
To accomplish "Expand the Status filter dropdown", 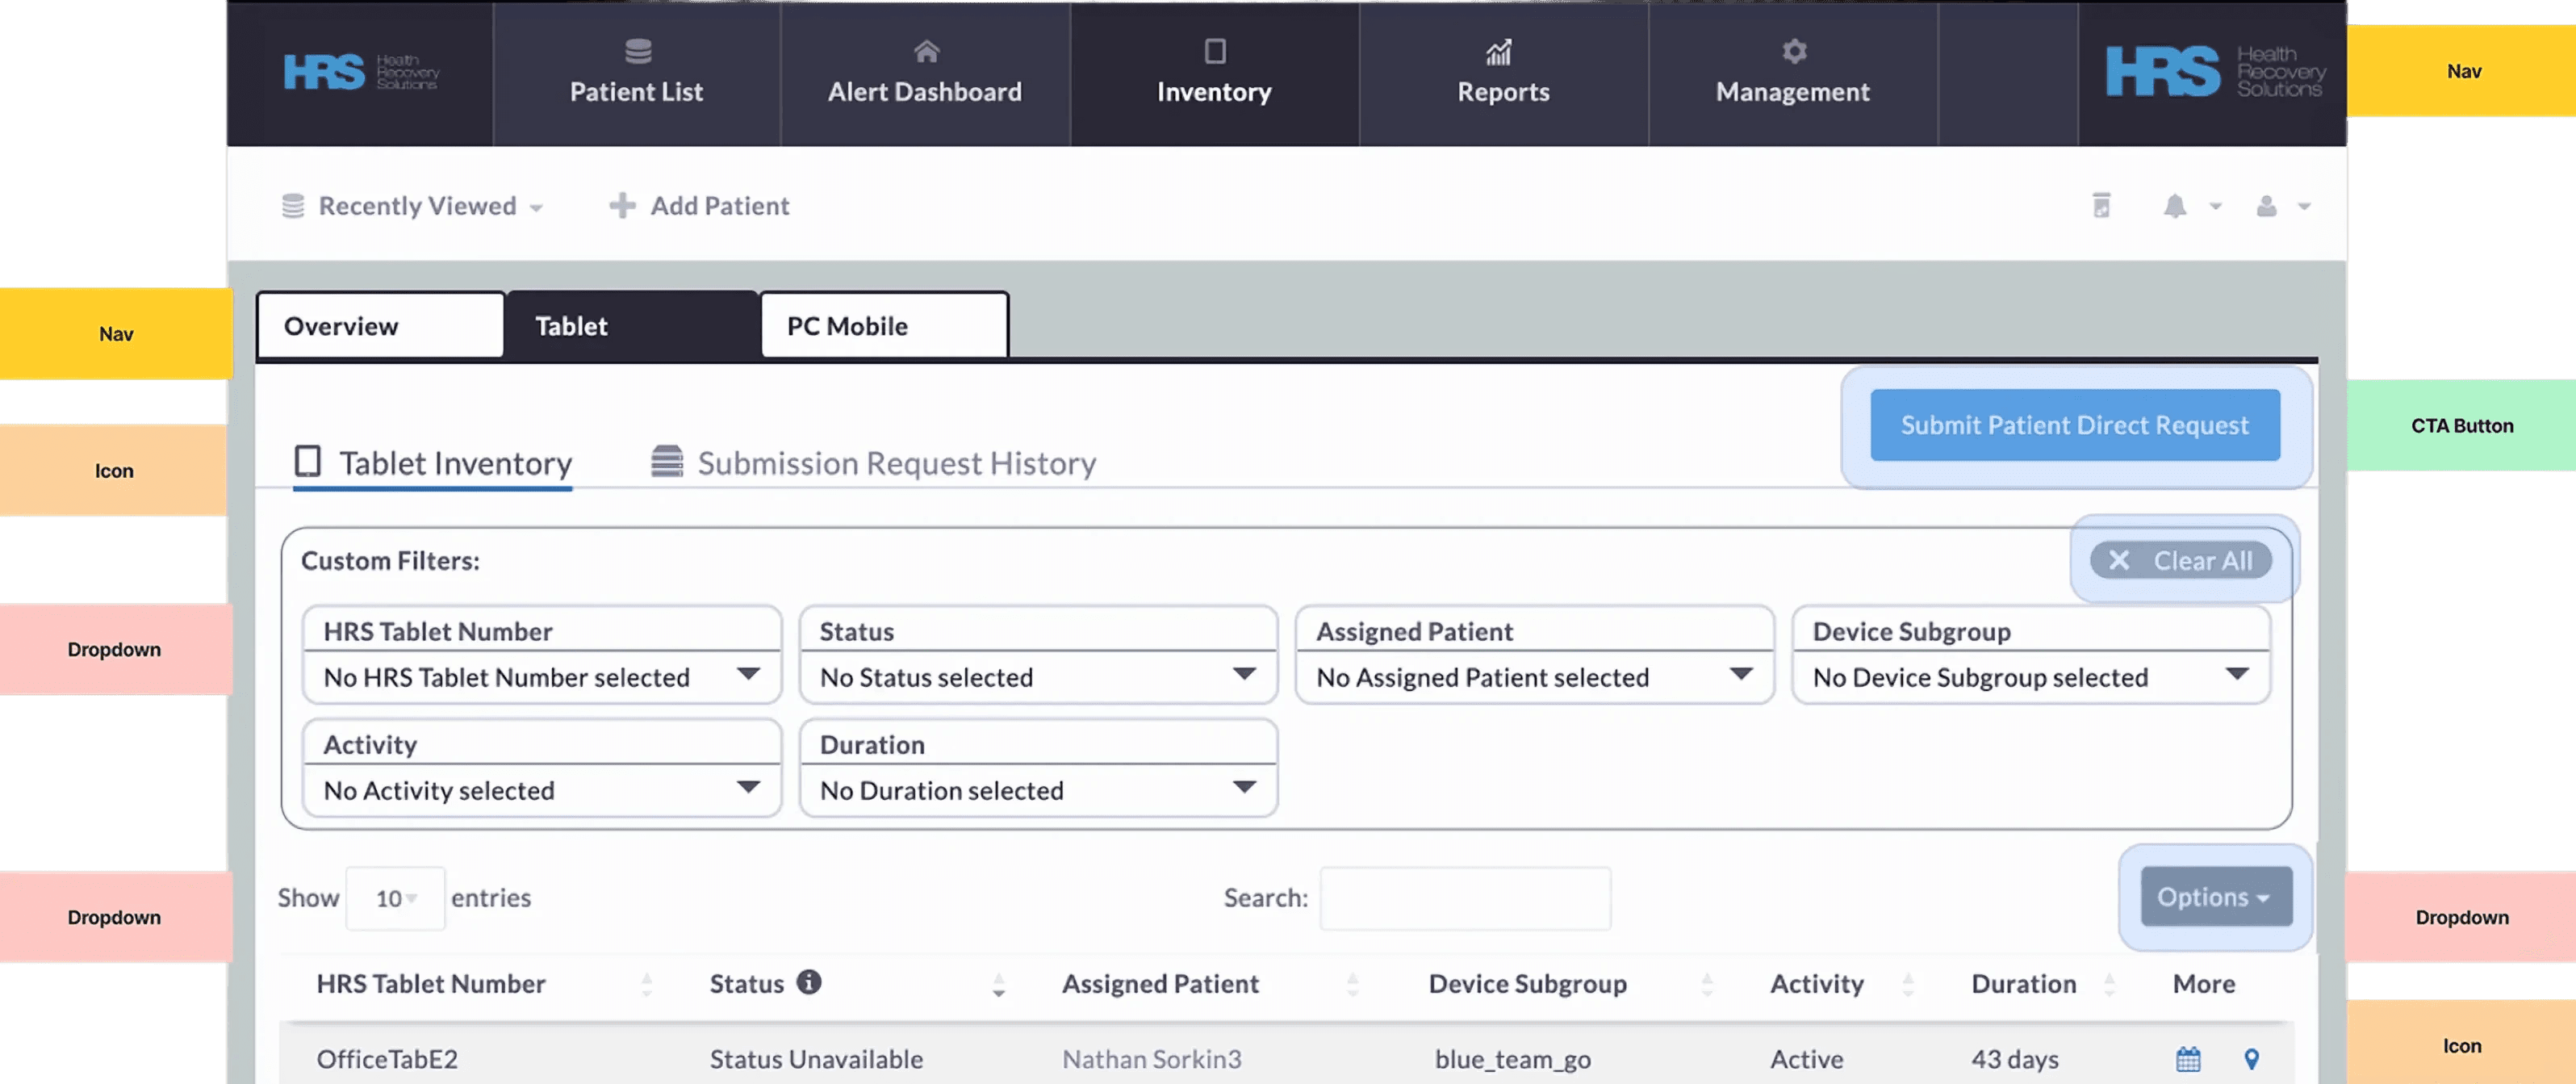I will coord(1038,677).
